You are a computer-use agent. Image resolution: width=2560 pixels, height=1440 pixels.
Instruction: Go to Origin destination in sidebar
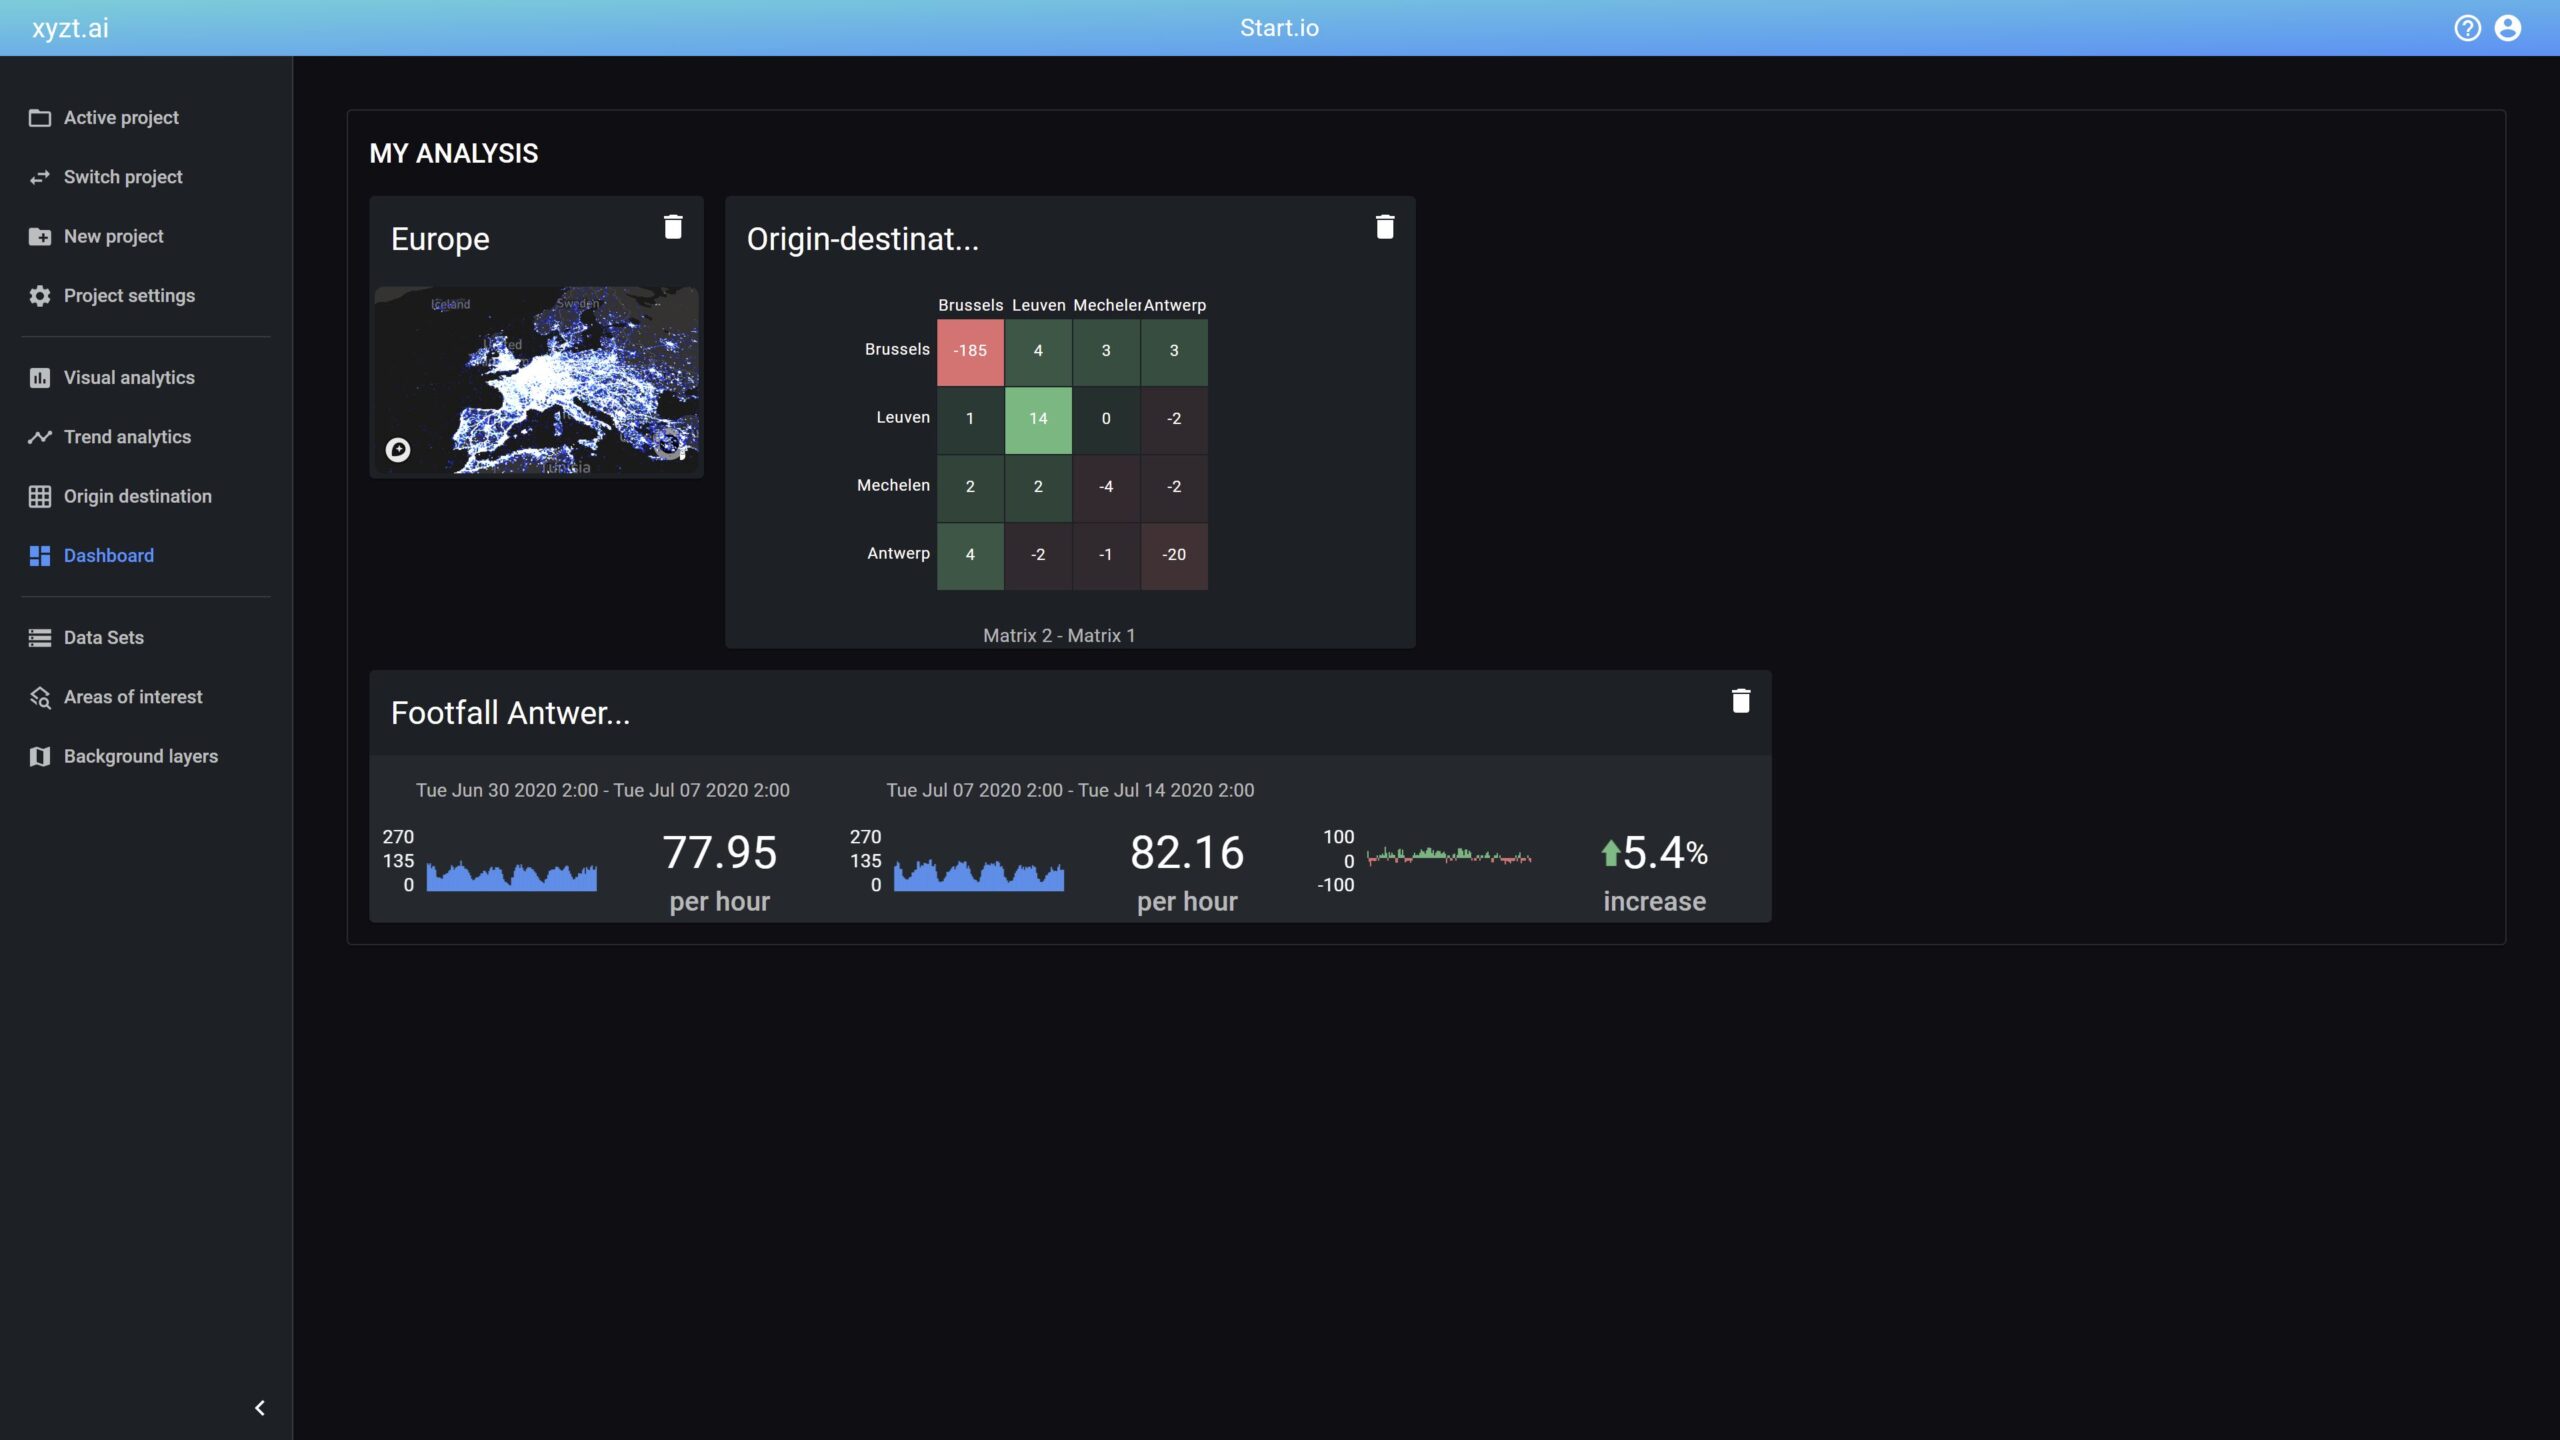[137, 497]
